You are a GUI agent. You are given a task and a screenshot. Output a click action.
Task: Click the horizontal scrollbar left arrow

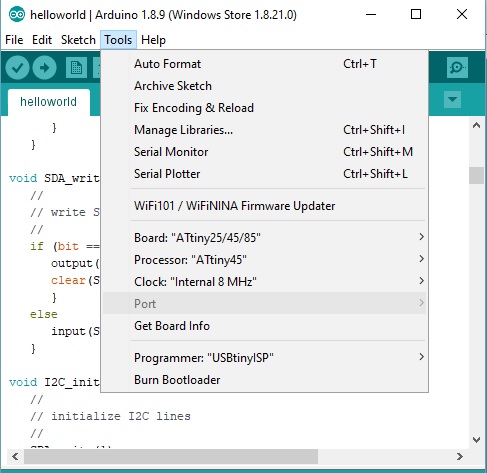[15, 456]
